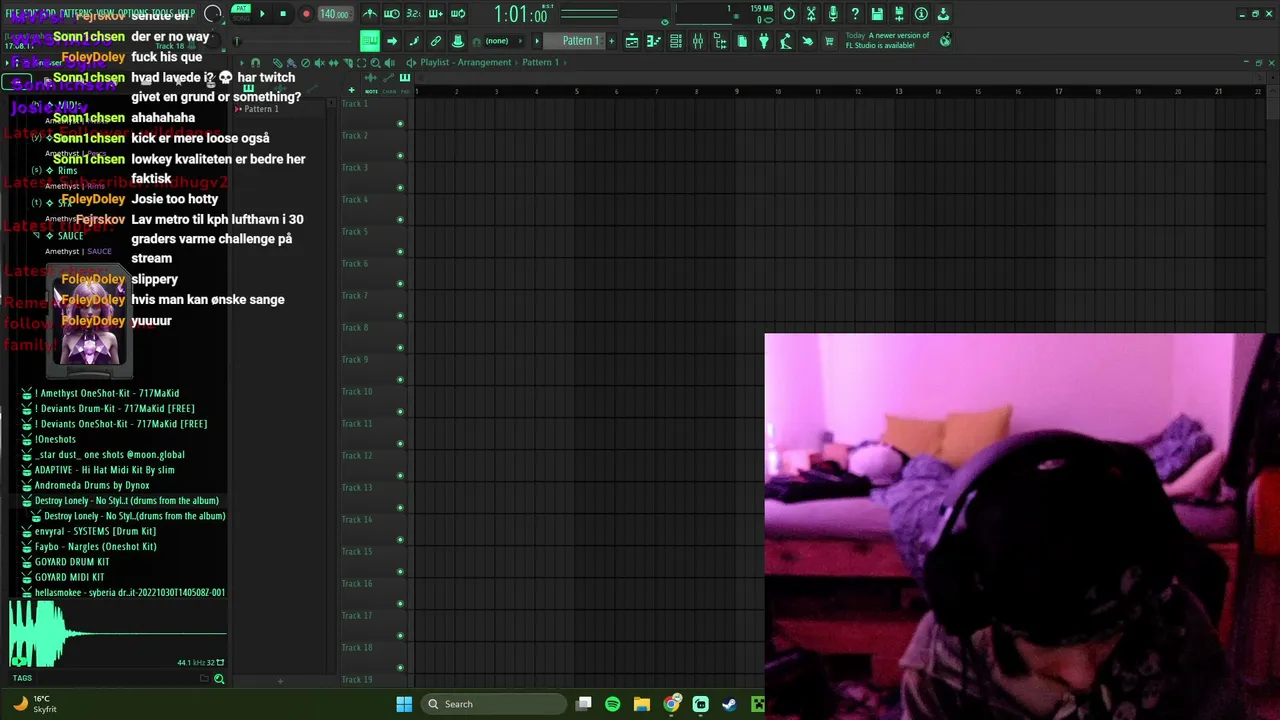This screenshot has height=720, width=1280.
Task: Select the Delete tool in Playlist
Action: point(305,63)
